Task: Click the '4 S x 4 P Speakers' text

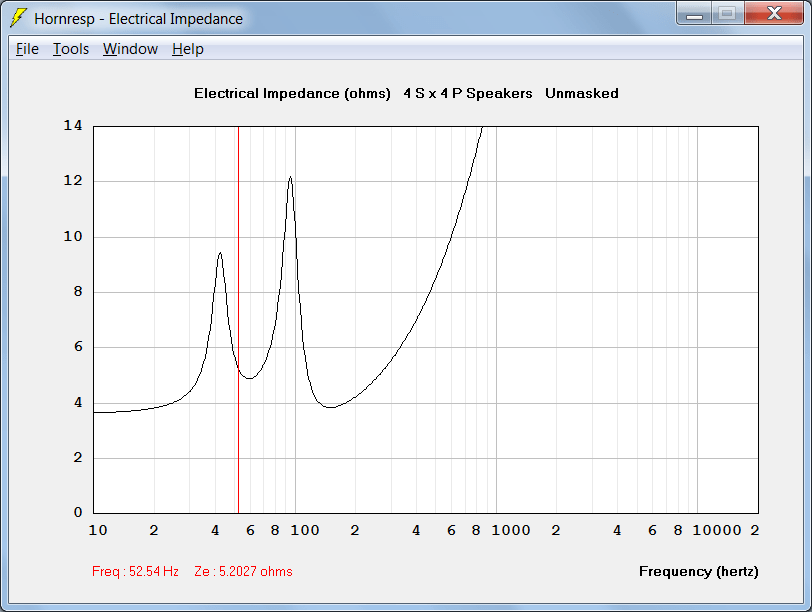Action: click(468, 93)
